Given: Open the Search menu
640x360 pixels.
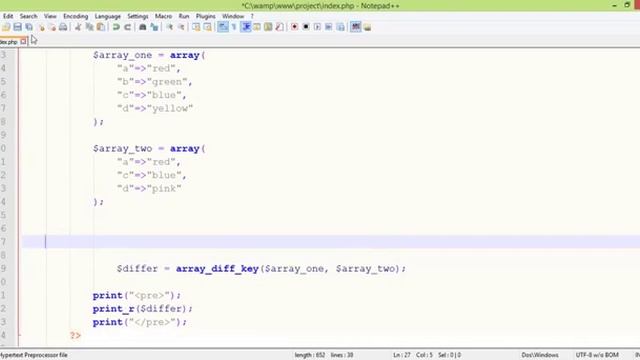Looking at the screenshot, I should tap(29, 16).
